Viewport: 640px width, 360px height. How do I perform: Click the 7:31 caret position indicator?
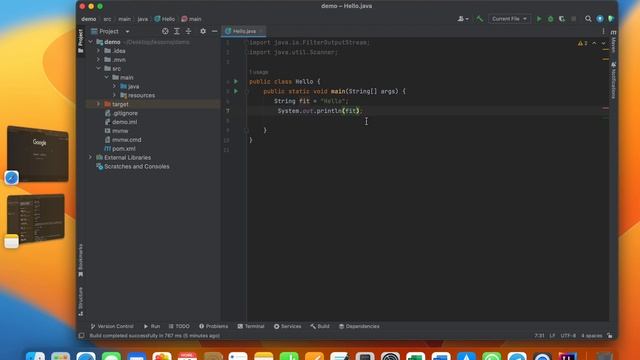click(x=540, y=336)
